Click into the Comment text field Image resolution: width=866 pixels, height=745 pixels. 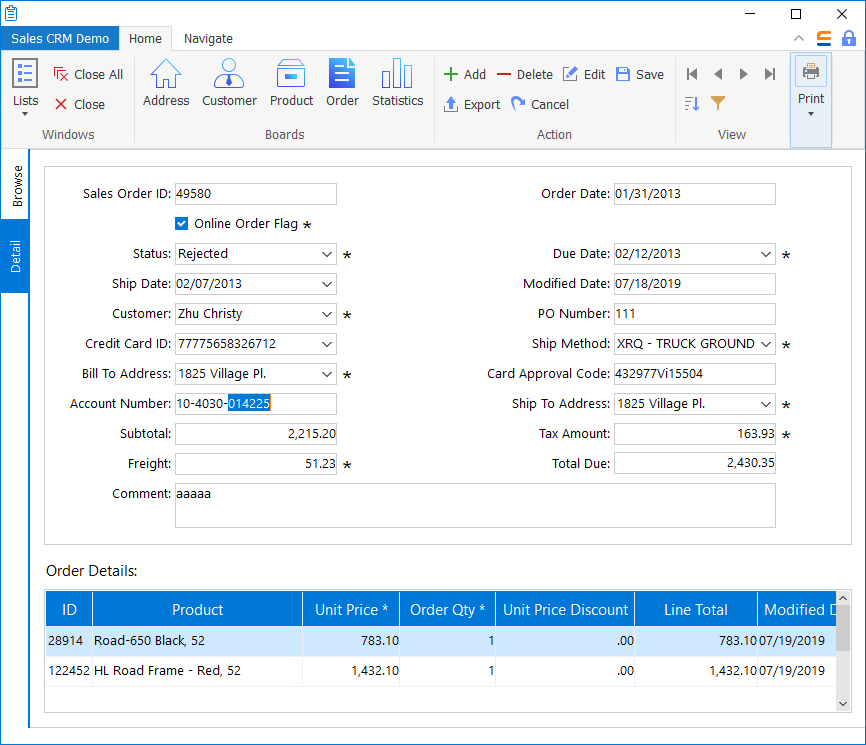pyautogui.click(x=475, y=505)
